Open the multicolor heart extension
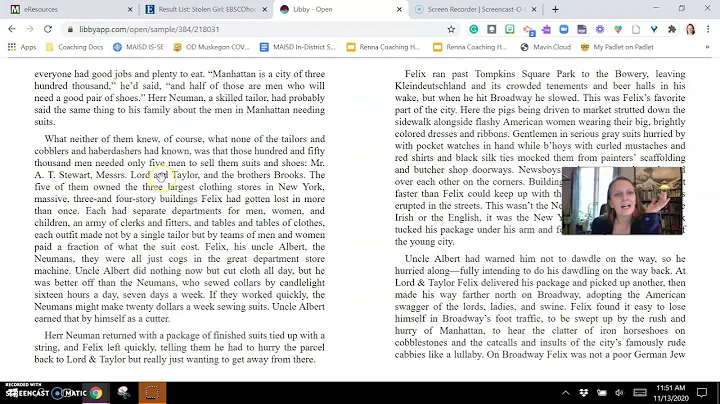The height and width of the screenshot is (404, 720). pyautogui.click(x=618, y=29)
